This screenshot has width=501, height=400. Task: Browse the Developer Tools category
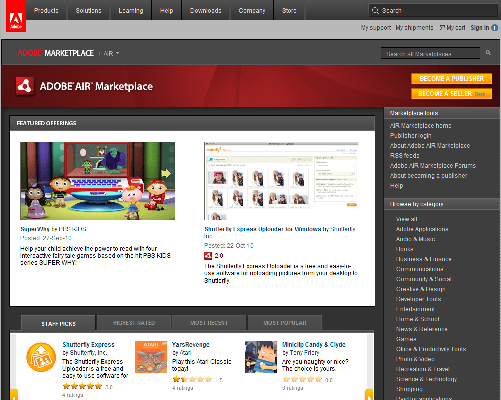[x=419, y=299]
